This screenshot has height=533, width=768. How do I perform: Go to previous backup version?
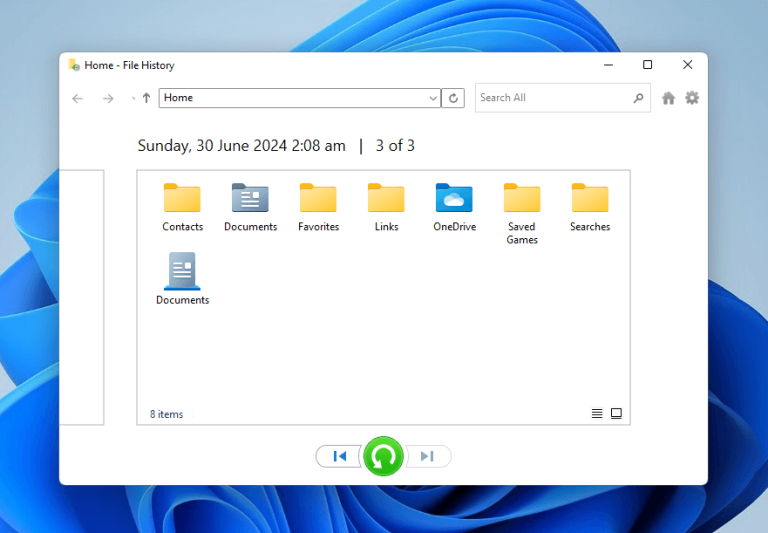[x=339, y=456]
